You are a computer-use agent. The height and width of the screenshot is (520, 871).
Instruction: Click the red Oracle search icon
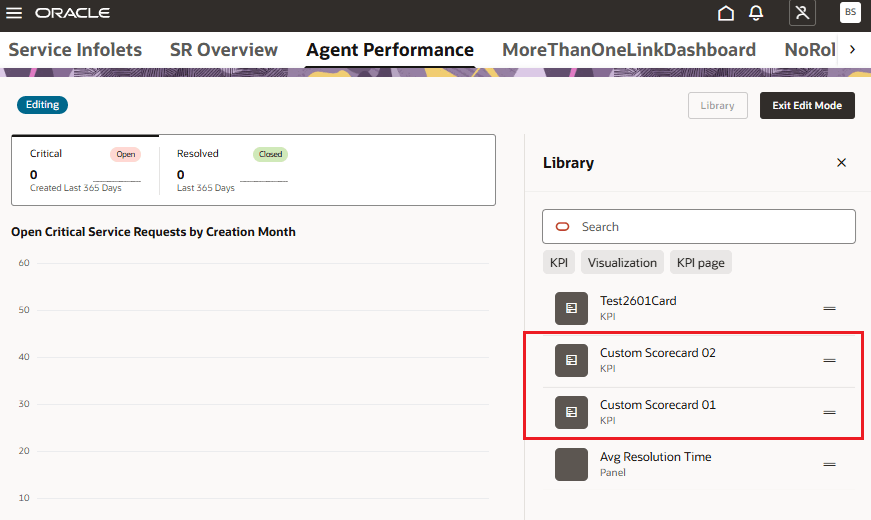pos(563,227)
